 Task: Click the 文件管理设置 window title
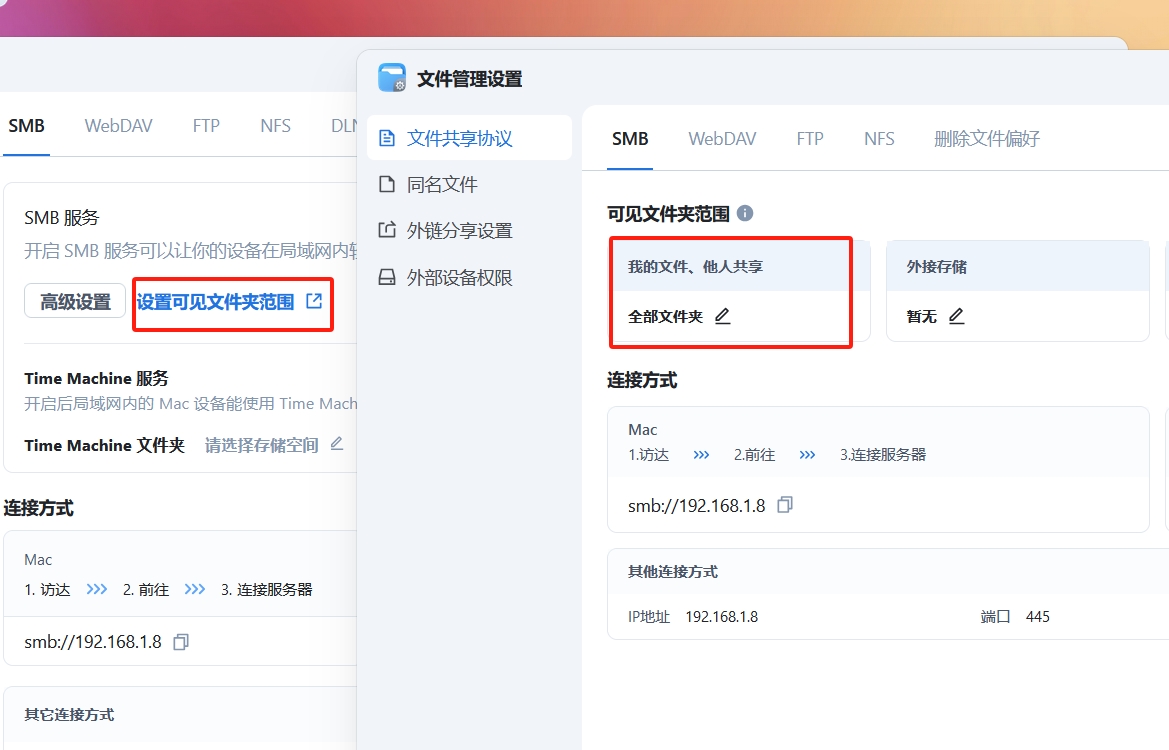pos(470,78)
